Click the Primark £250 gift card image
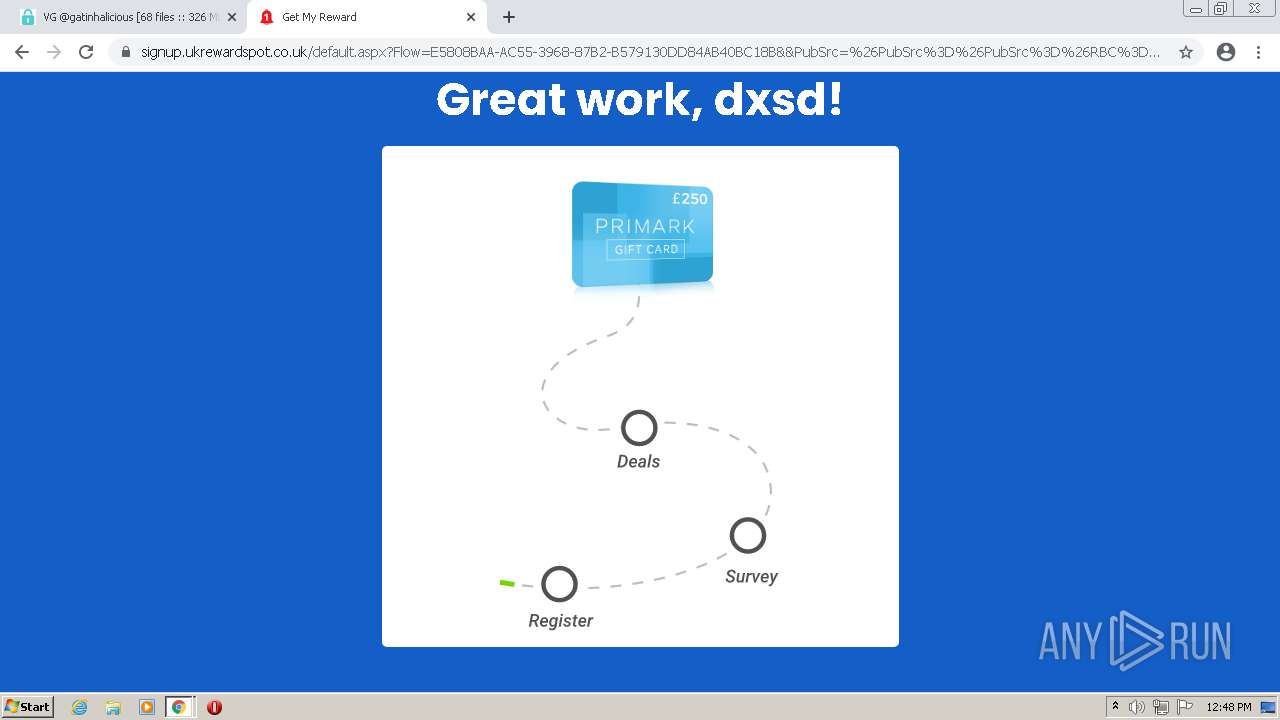The width and height of the screenshot is (1280, 720). [x=642, y=235]
